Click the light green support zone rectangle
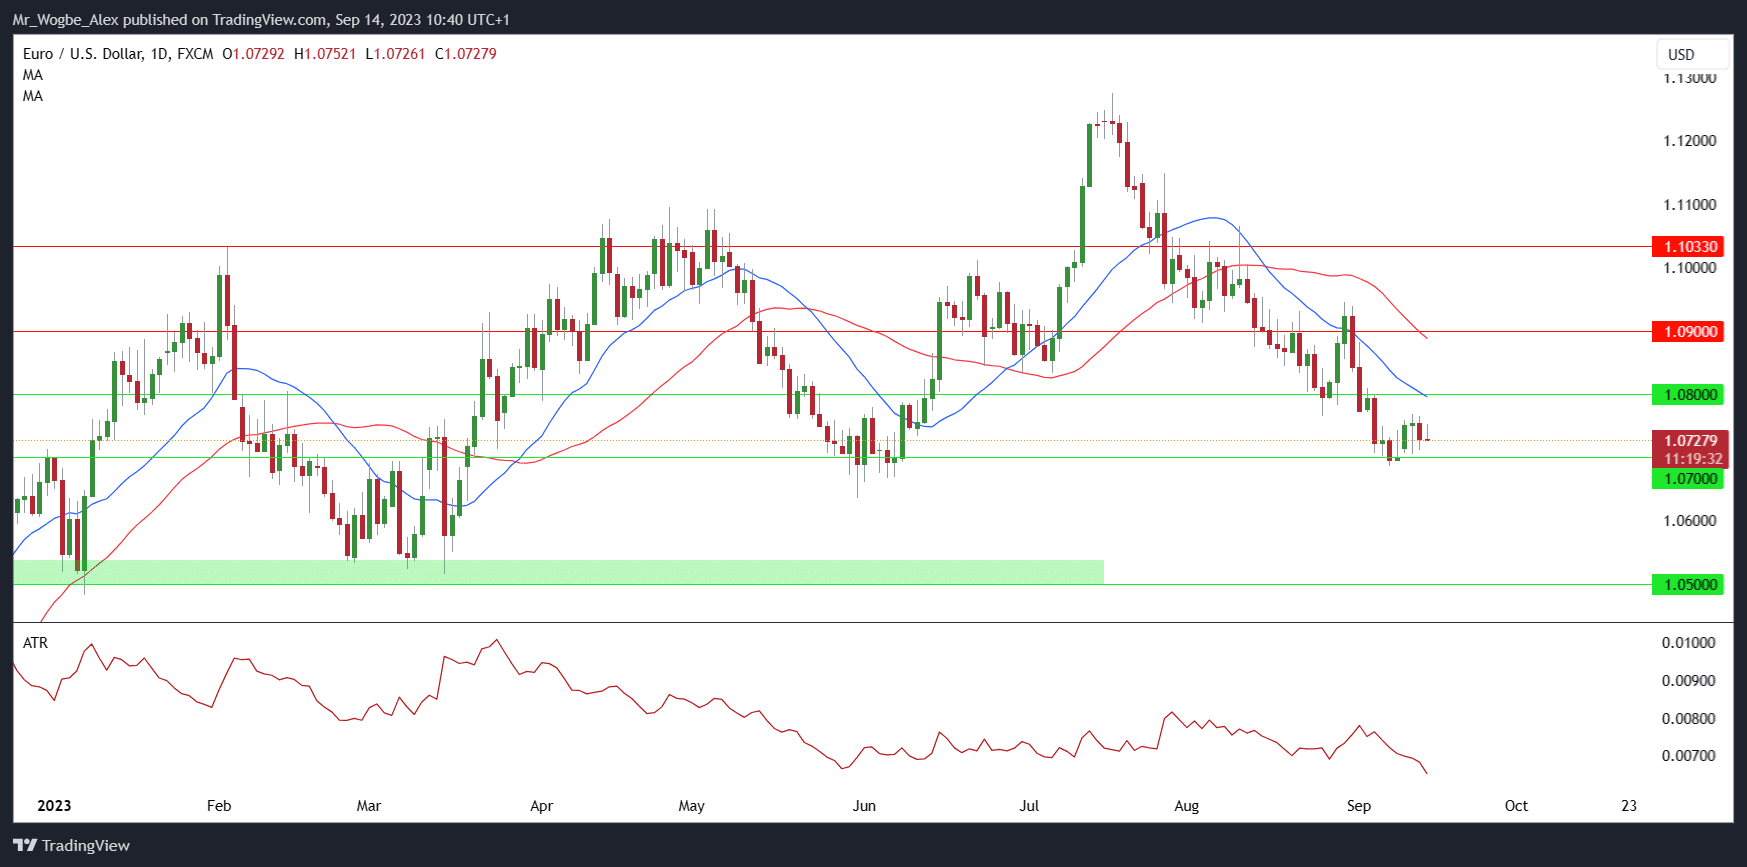The height and width of the screenshot is (867, 1747). click(558, 572)
